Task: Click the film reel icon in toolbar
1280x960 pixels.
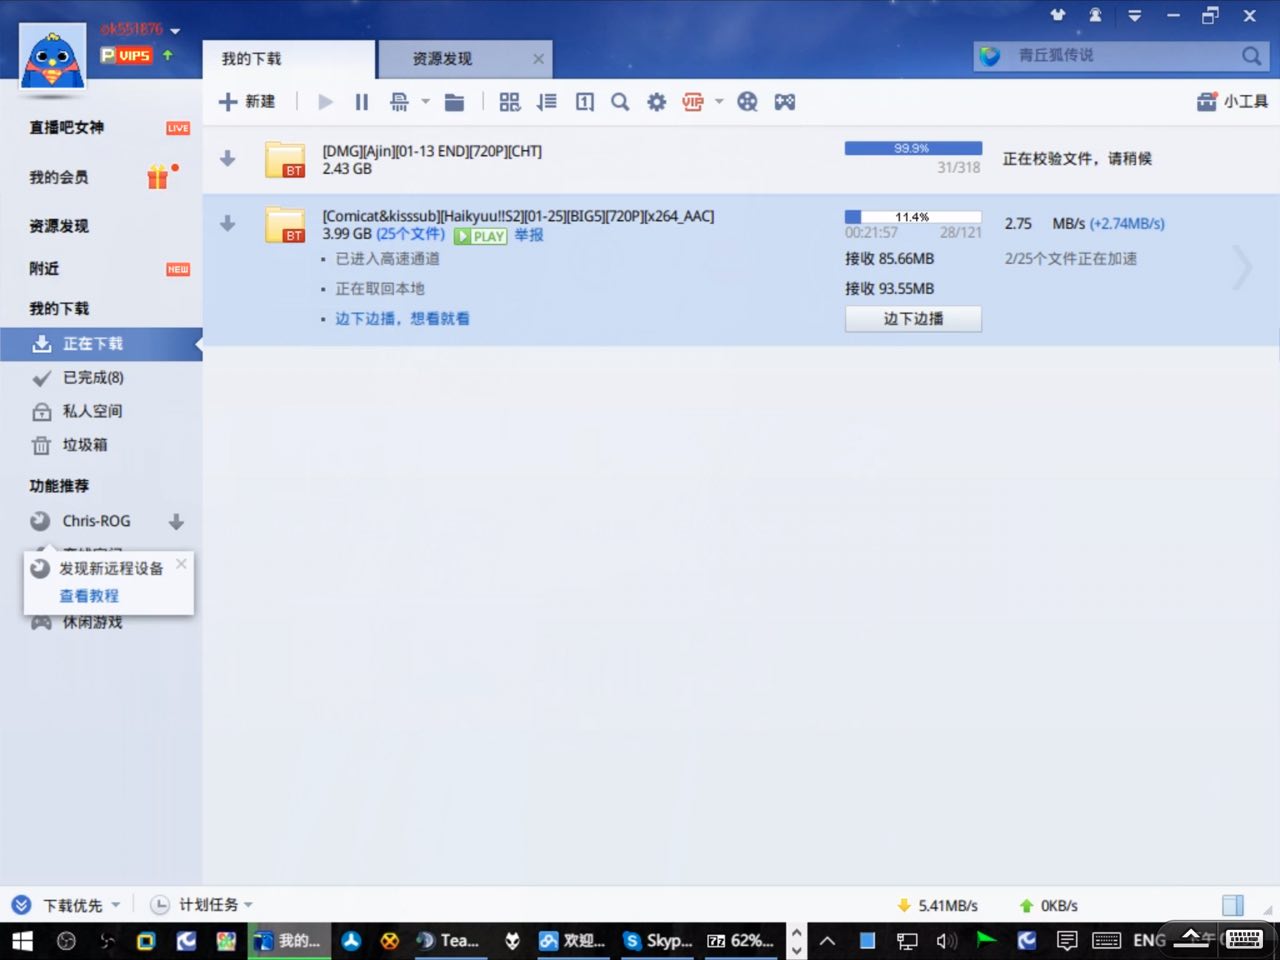Action: pos(747,102)
